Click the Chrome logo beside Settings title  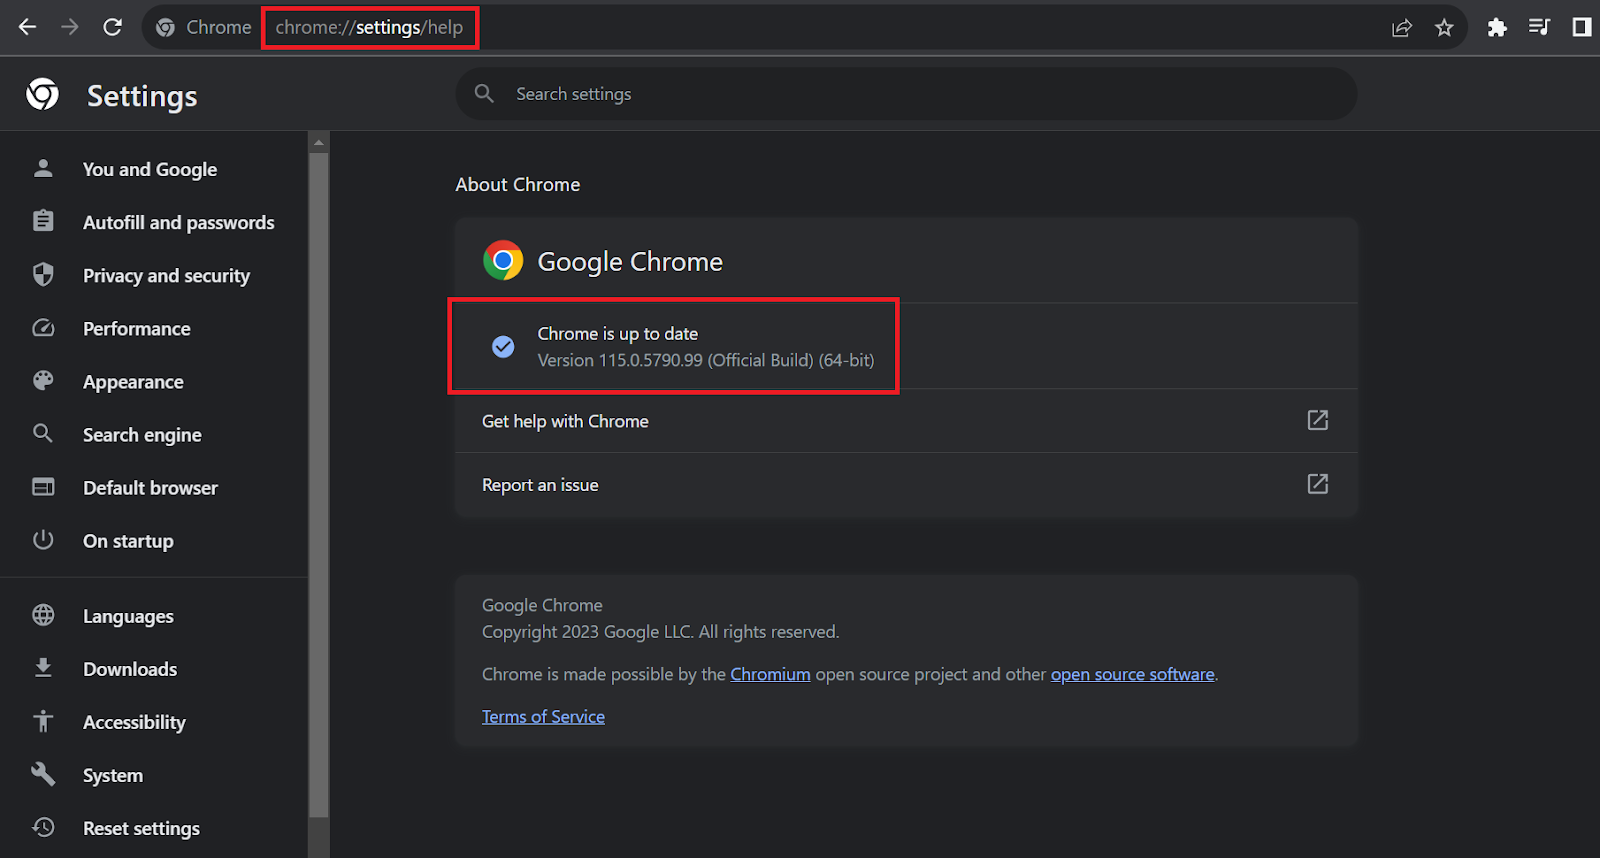click(42, 94)
